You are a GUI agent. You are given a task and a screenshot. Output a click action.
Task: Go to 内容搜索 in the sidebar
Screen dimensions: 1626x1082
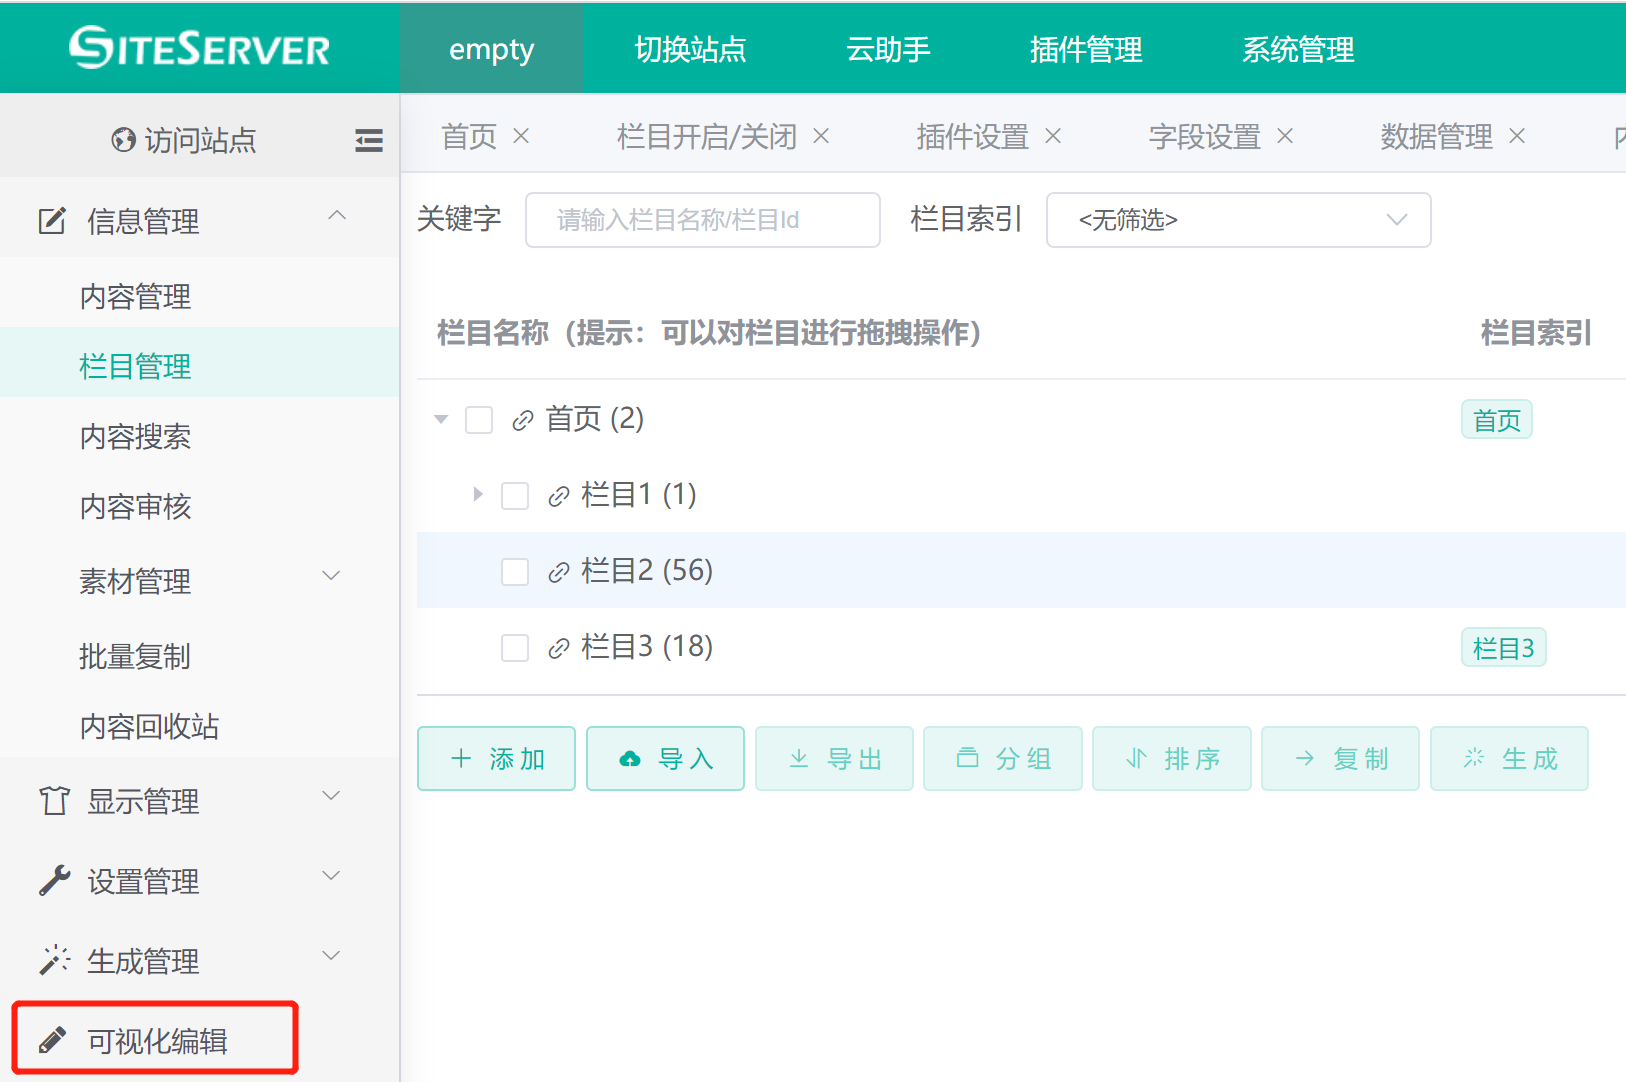(135, 436)
